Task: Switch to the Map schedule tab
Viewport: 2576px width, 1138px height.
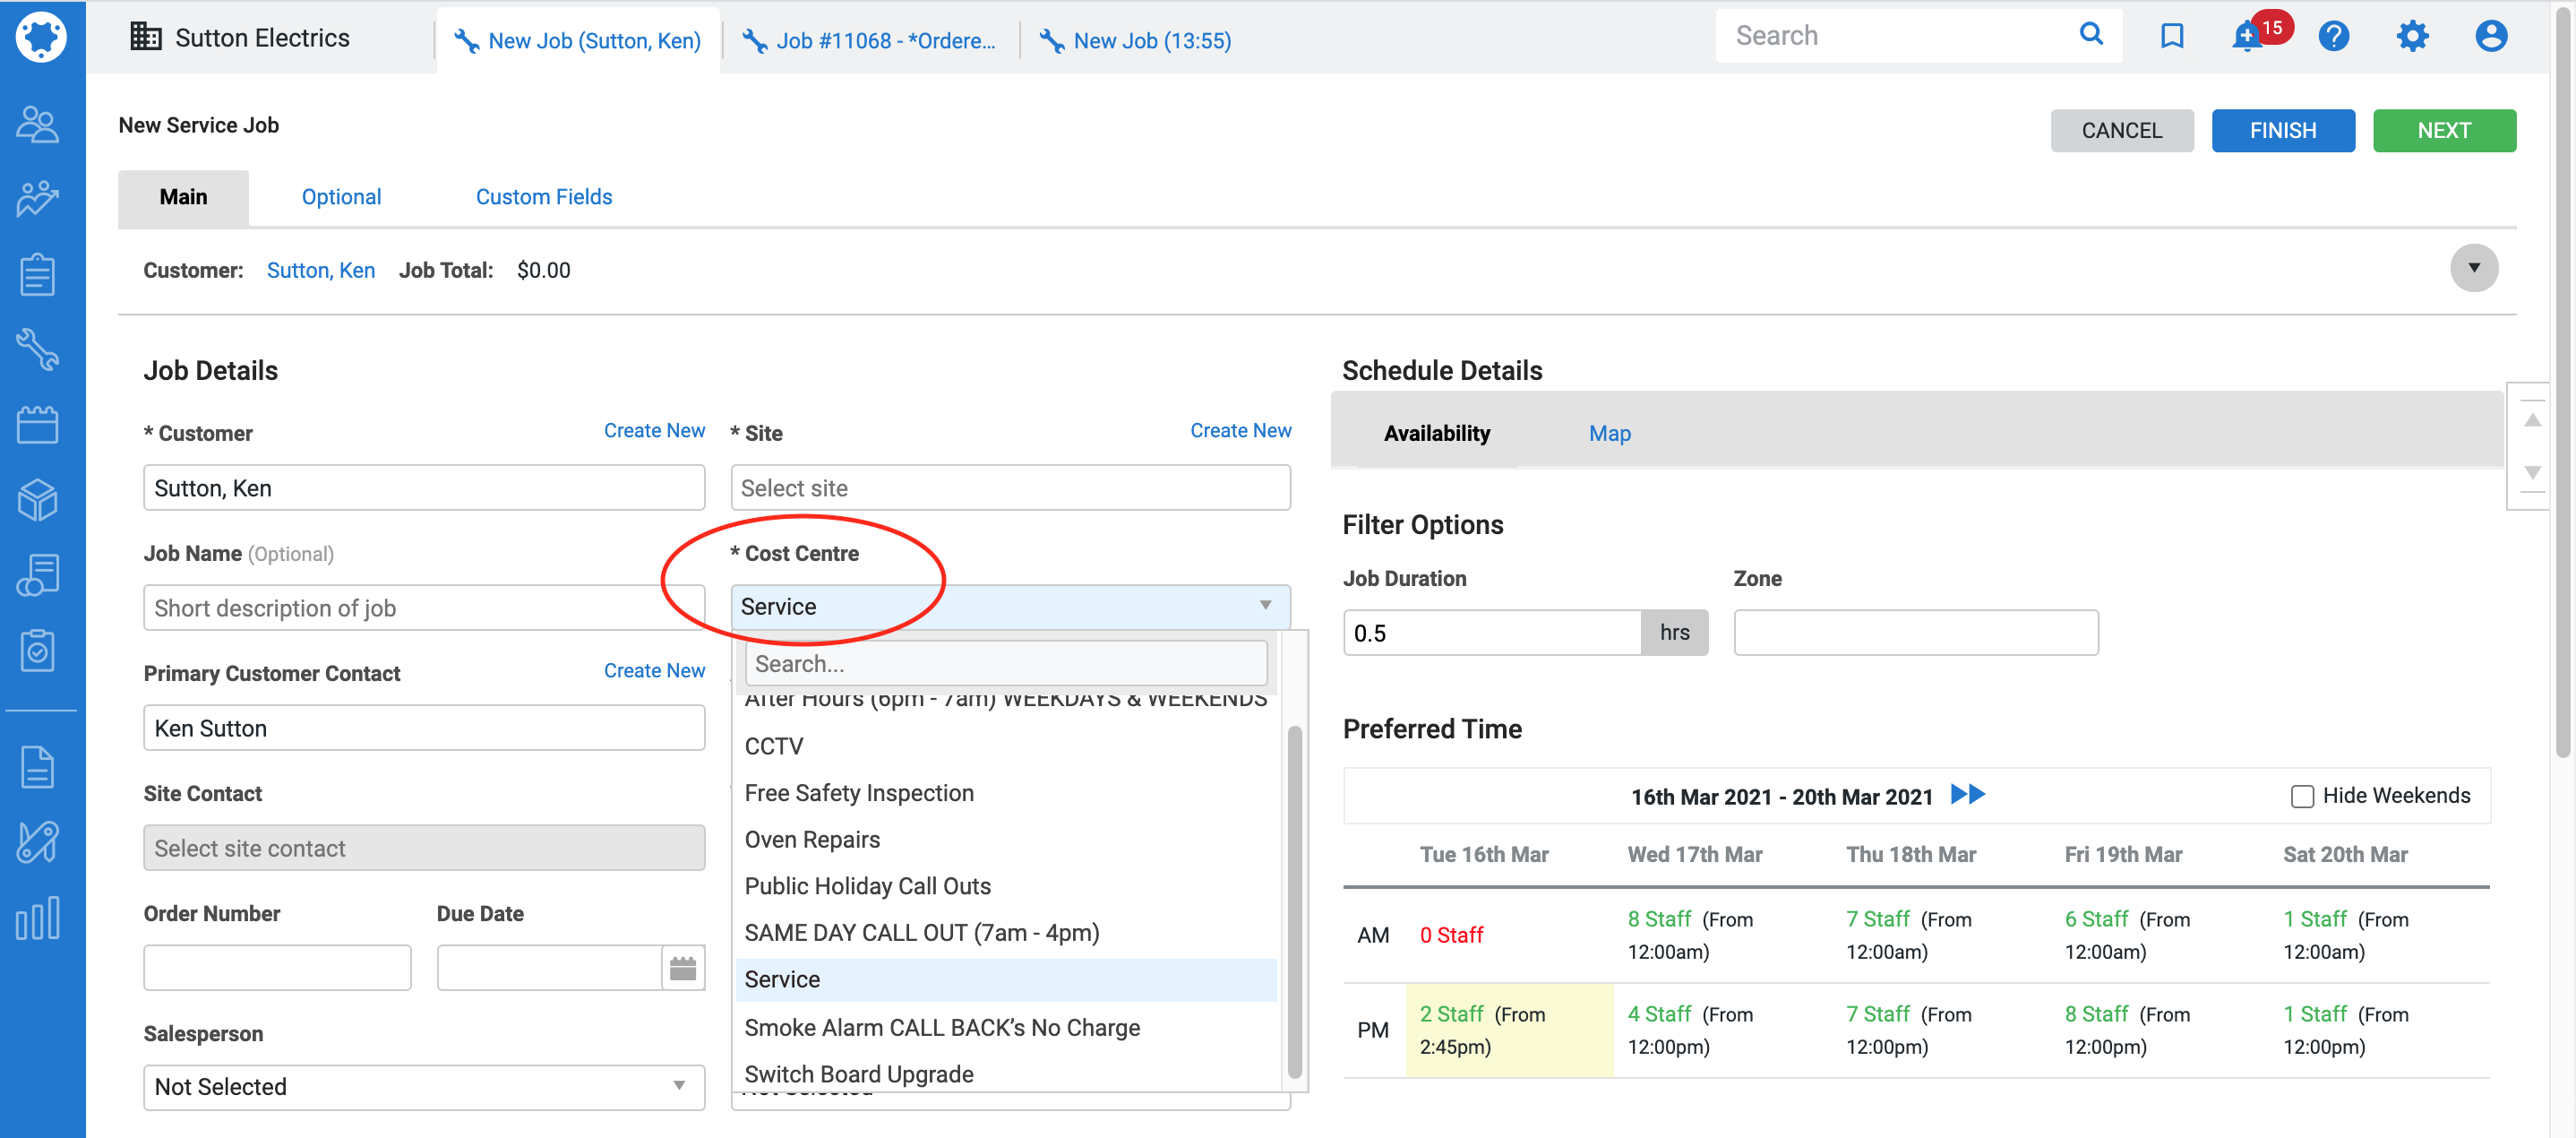Action: pos(1609,433)
